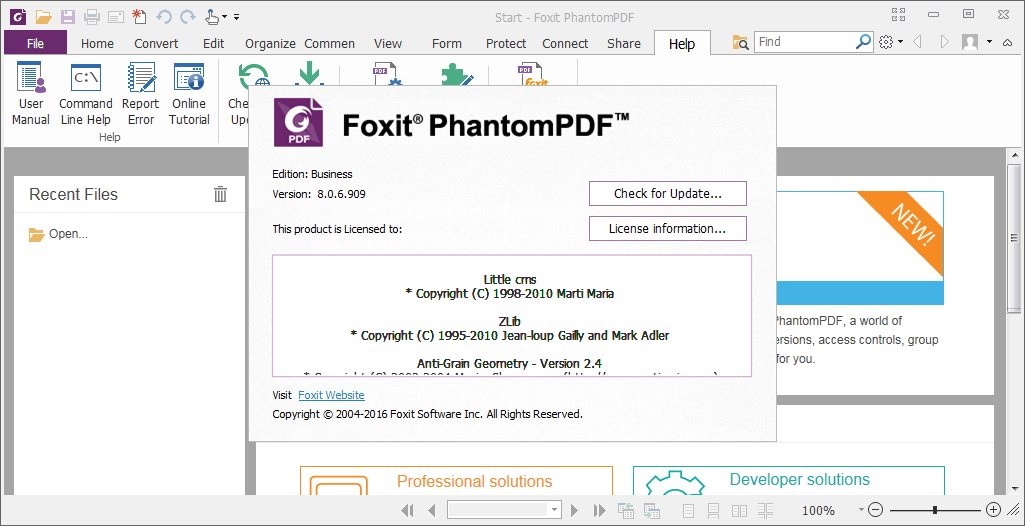Viewport: 1025px width, 526px height.
Task: Open the page number dropdown
Action: (x=555, y=510)
